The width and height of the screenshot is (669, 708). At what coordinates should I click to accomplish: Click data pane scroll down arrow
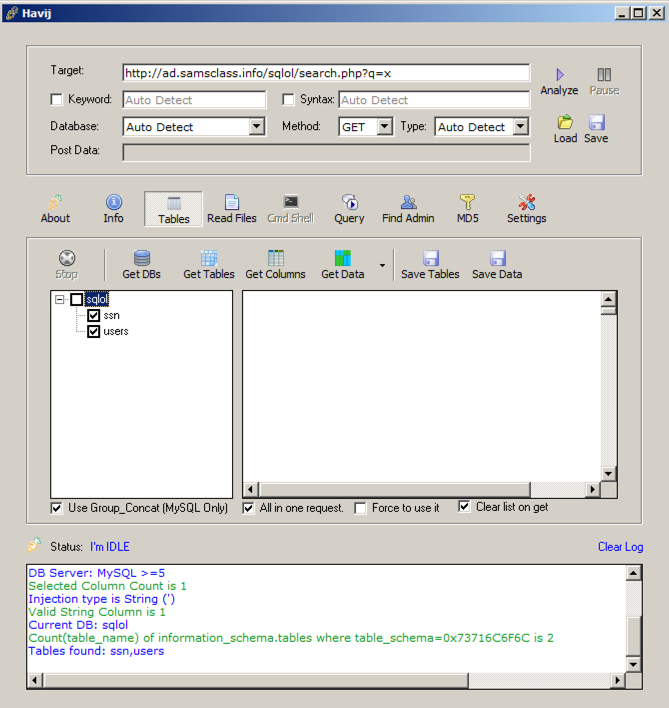tap(609, 474)
